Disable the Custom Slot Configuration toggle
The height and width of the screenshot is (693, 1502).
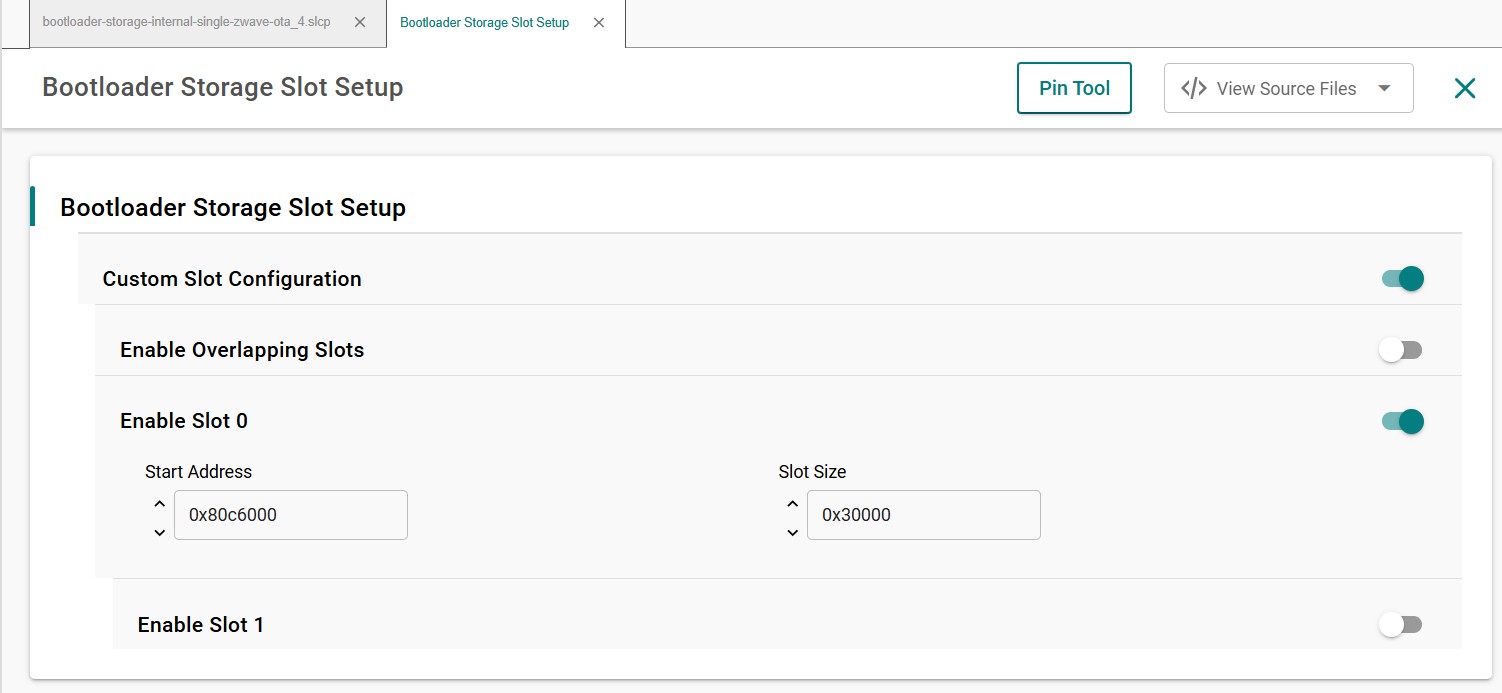(1402, 279)
